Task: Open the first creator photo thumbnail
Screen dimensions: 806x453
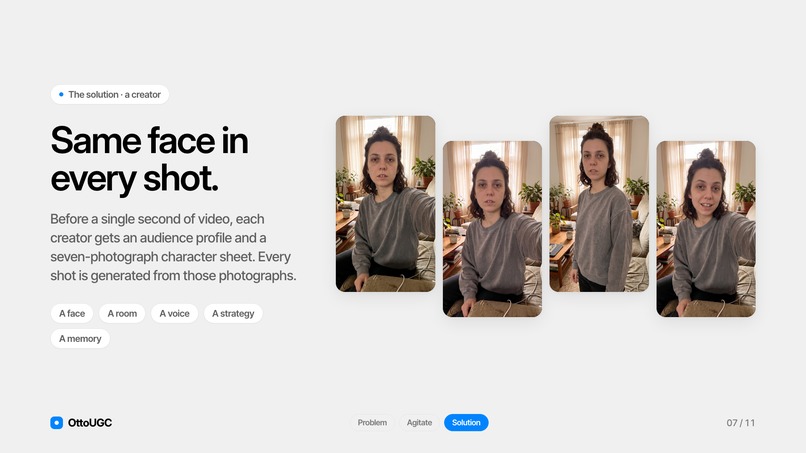Action: (x=386, y=204)
